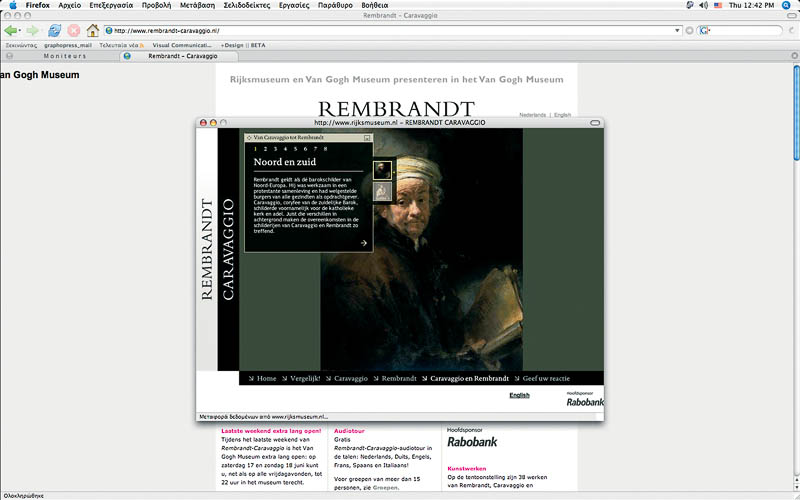Click the diamond icon before Van Caravaggio tot Rembrandt
Image resolution: width=800 pixels, height=500 pixels.
(249, 138)
